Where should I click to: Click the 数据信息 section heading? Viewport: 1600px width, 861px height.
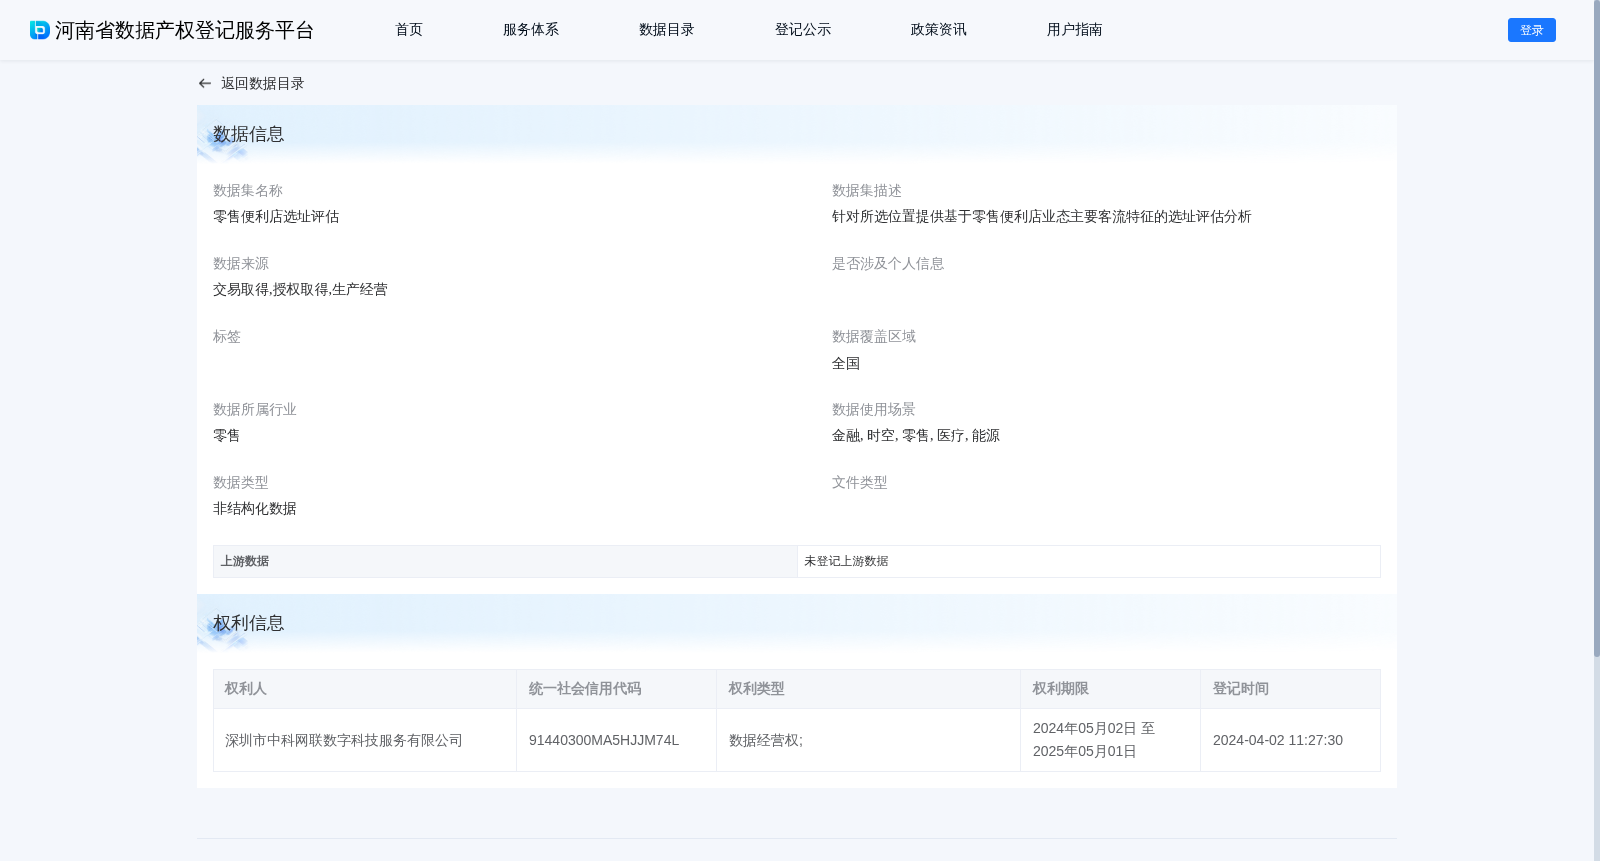[249, 134]
